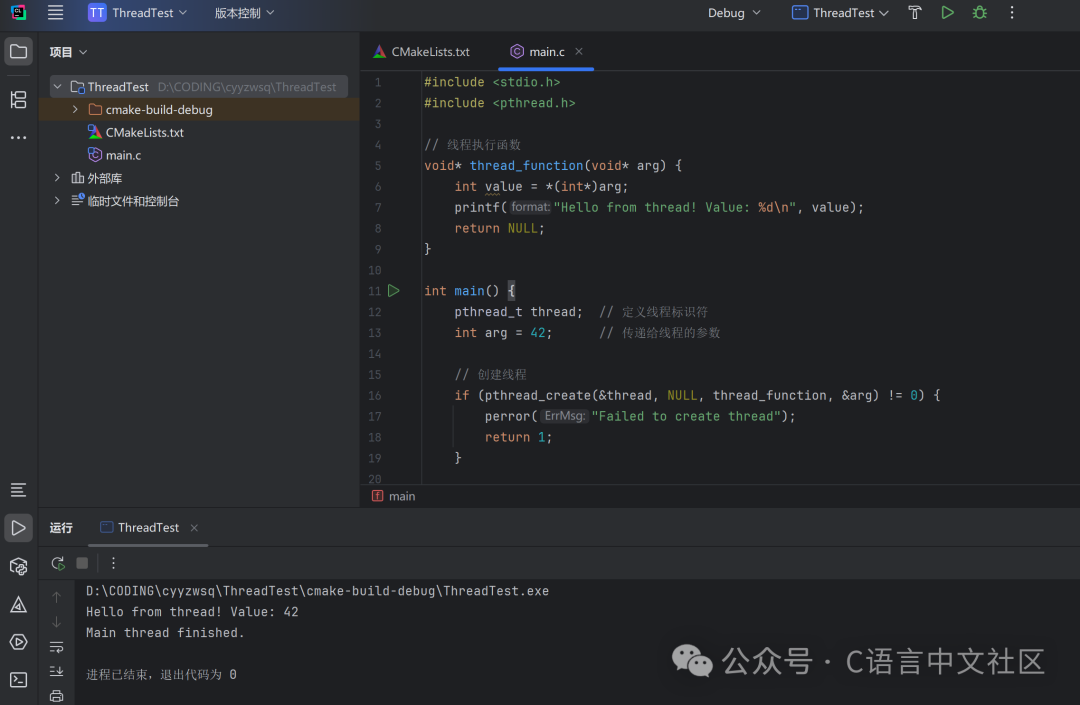Select main.c in project tree
The image size is (1080, 705).
pos(123,155)
